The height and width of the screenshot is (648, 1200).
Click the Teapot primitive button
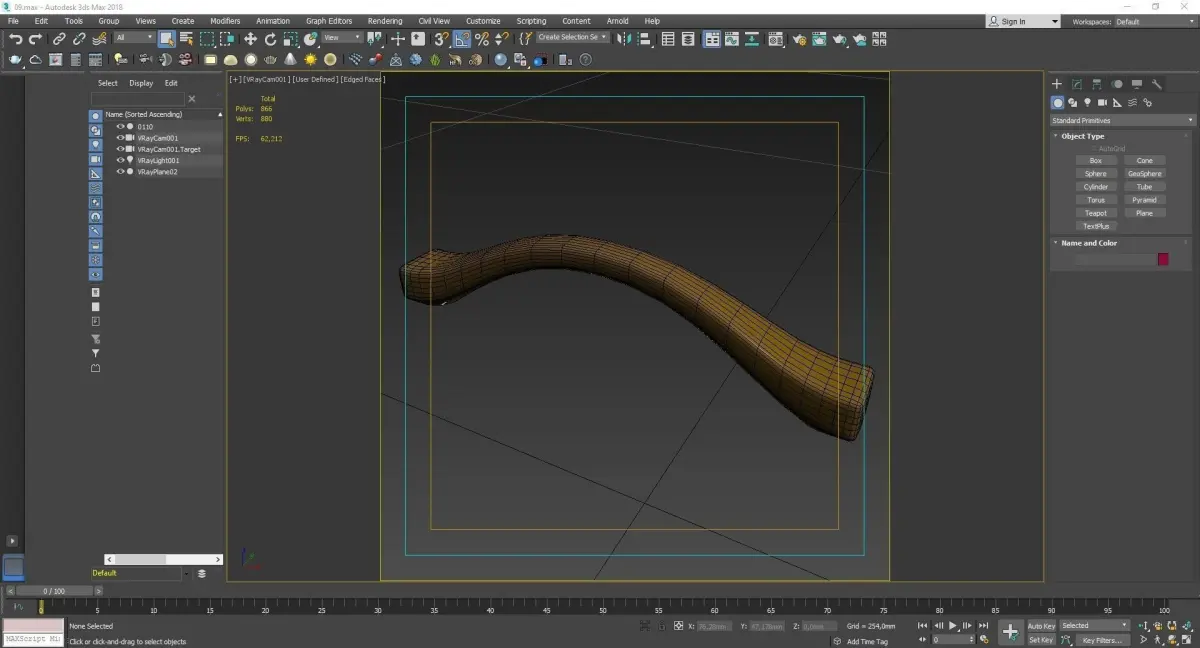click(x=1096, y=213)
